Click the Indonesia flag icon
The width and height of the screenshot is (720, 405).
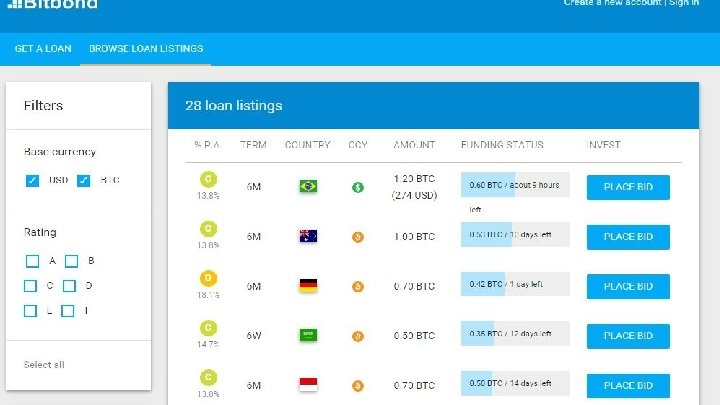click(308, 385)
